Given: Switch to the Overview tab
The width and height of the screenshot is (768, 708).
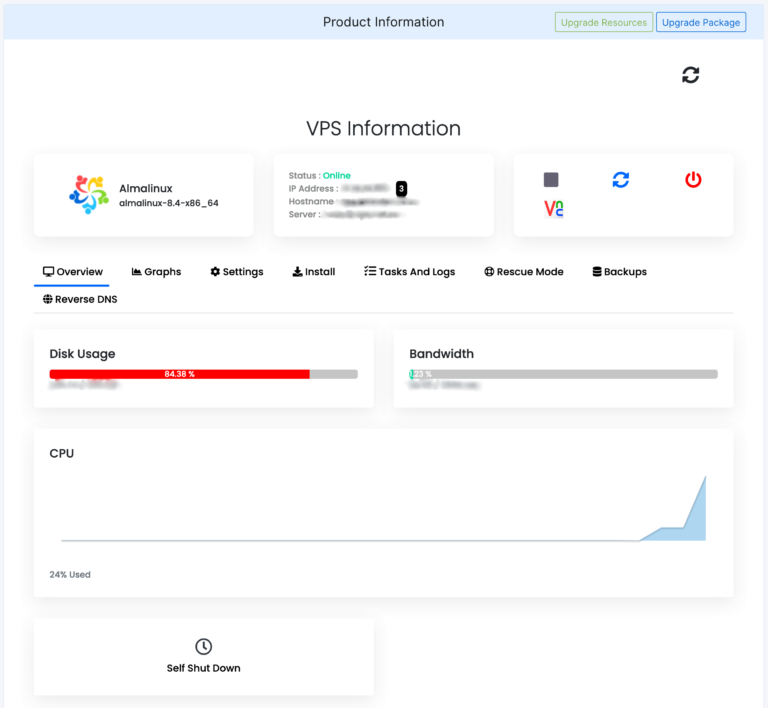Looking at the screenshot, I should (x=72, y=272).
